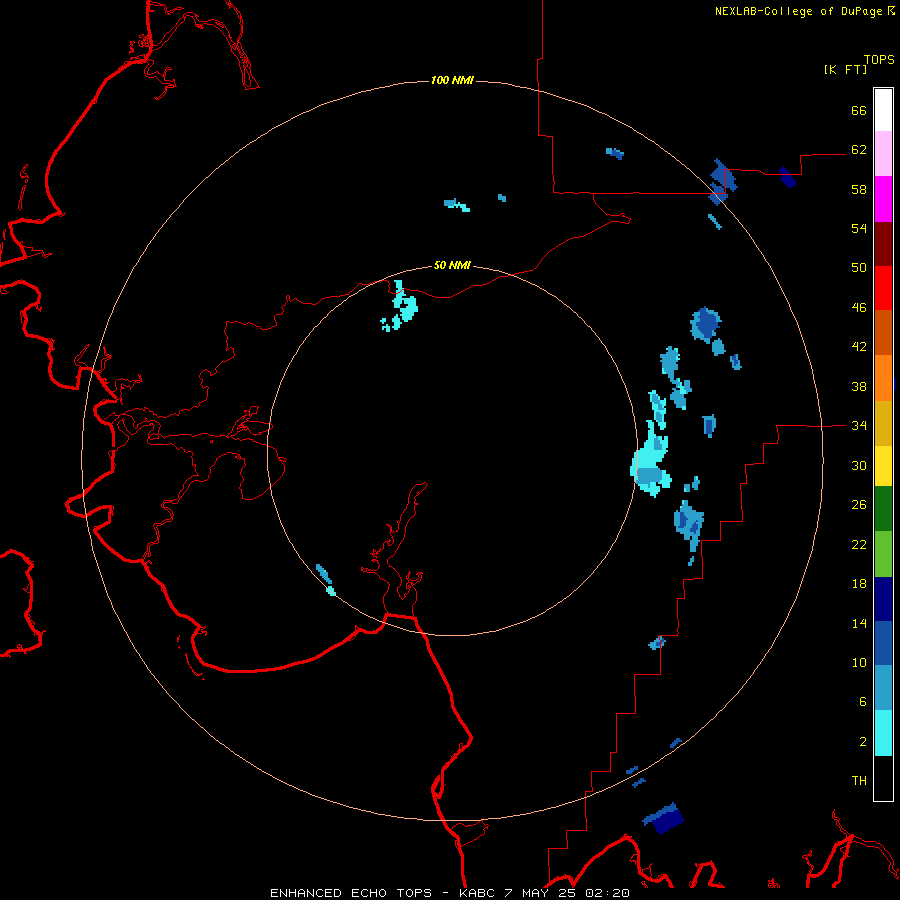Select the light green legend swatch

(x=883, y=554)
